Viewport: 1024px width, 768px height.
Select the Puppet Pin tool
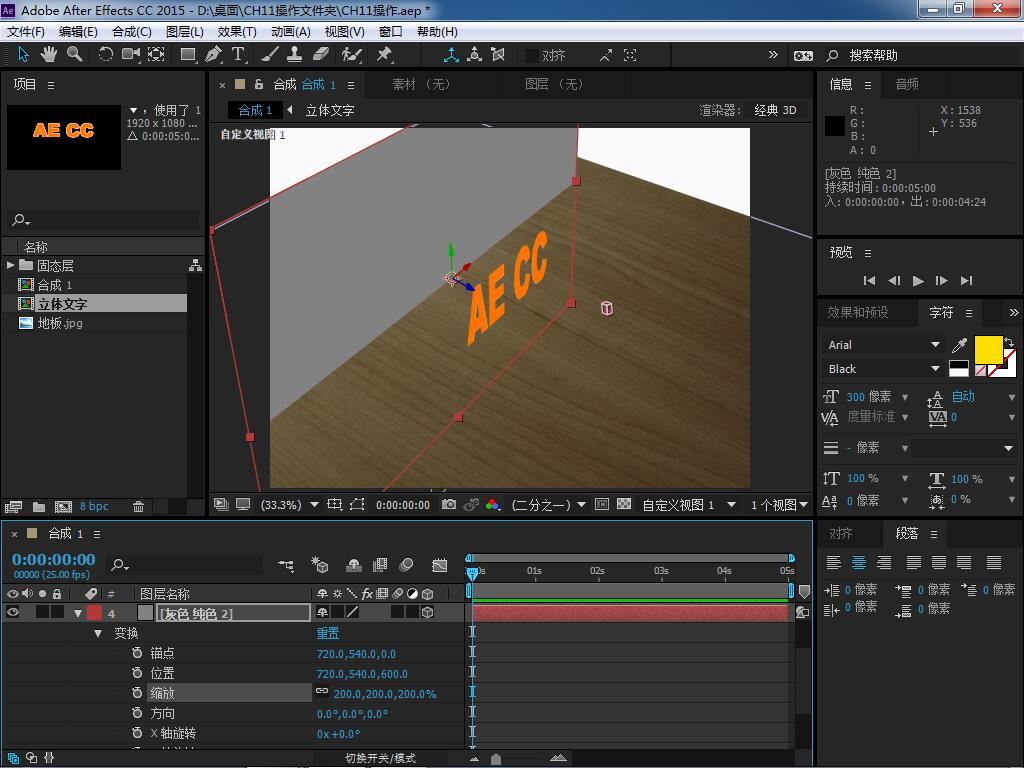tap(384, 55)
